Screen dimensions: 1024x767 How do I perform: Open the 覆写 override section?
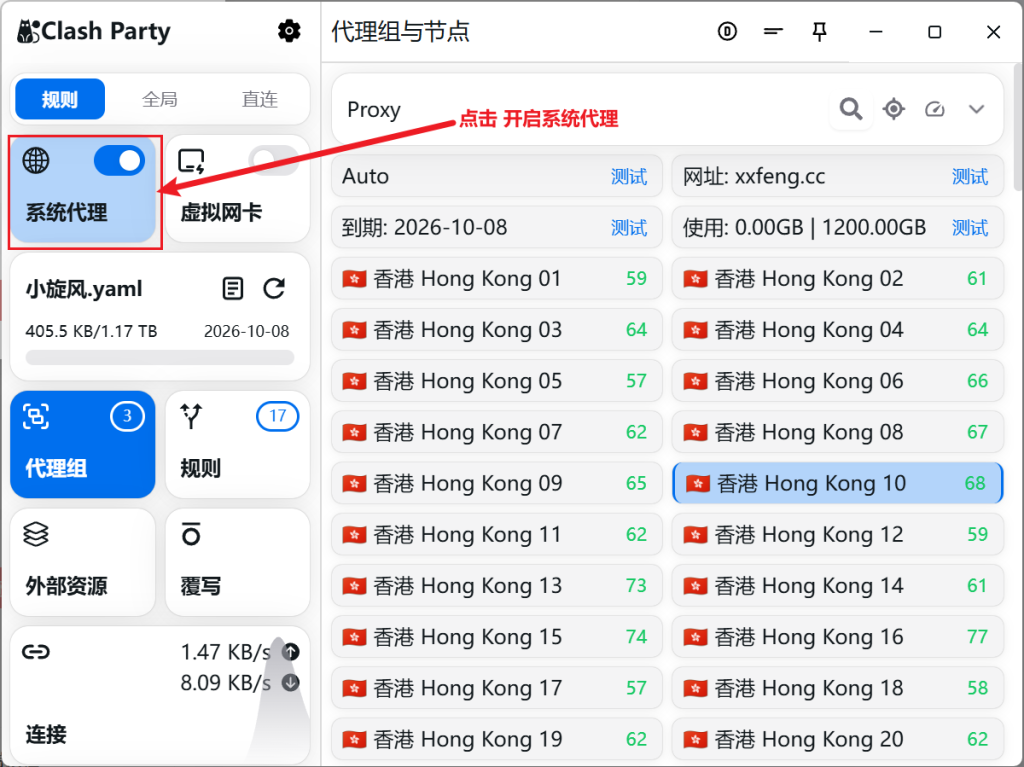pos(237,562)
